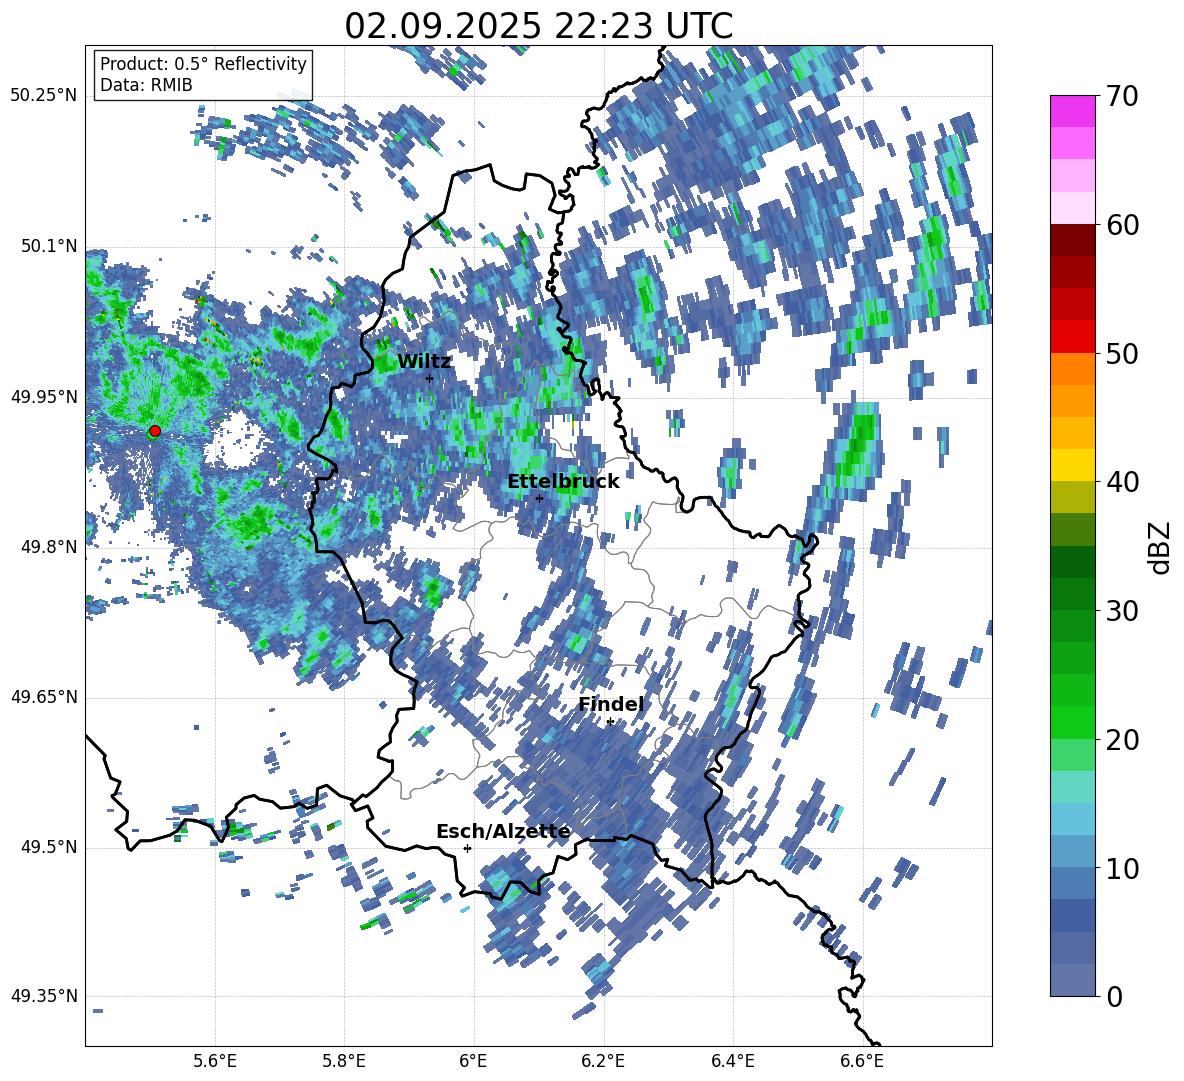Image resolution: width=1184 pixels, height=1081 pixels.
Task: Click the 50.1°N latitude label
Action: 48,246
